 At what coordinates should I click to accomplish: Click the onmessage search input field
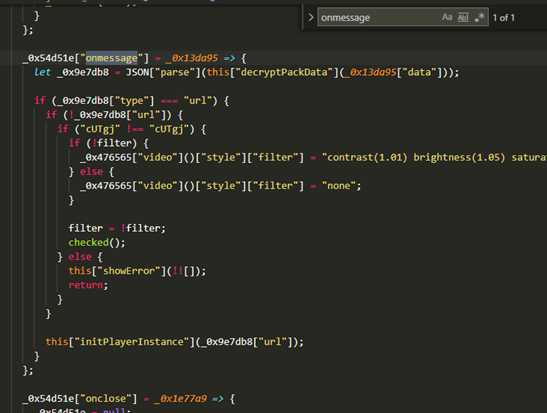pos(379,17)
